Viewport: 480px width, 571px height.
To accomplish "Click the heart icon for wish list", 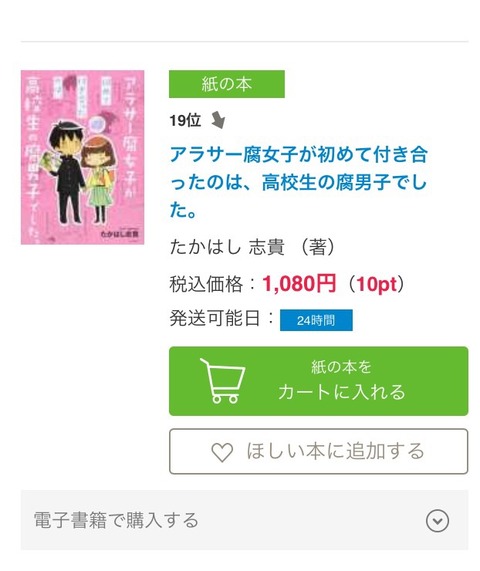I will coord(222,452).
